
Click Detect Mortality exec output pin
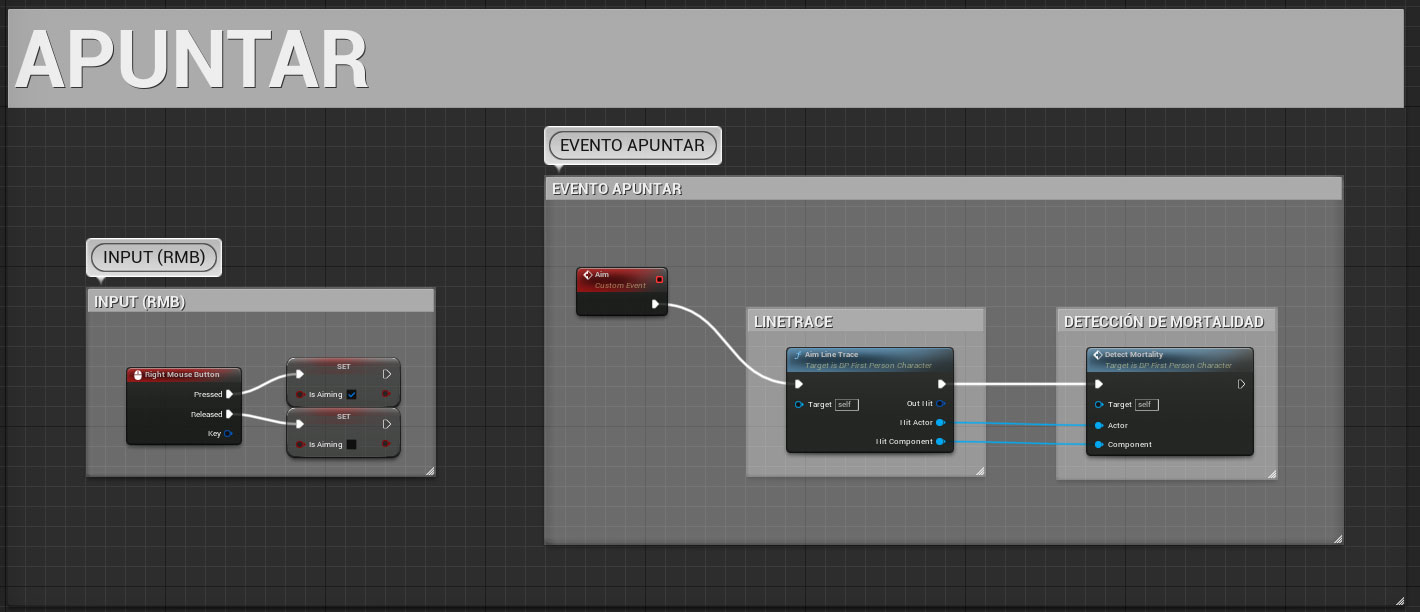pos(1241,384)
